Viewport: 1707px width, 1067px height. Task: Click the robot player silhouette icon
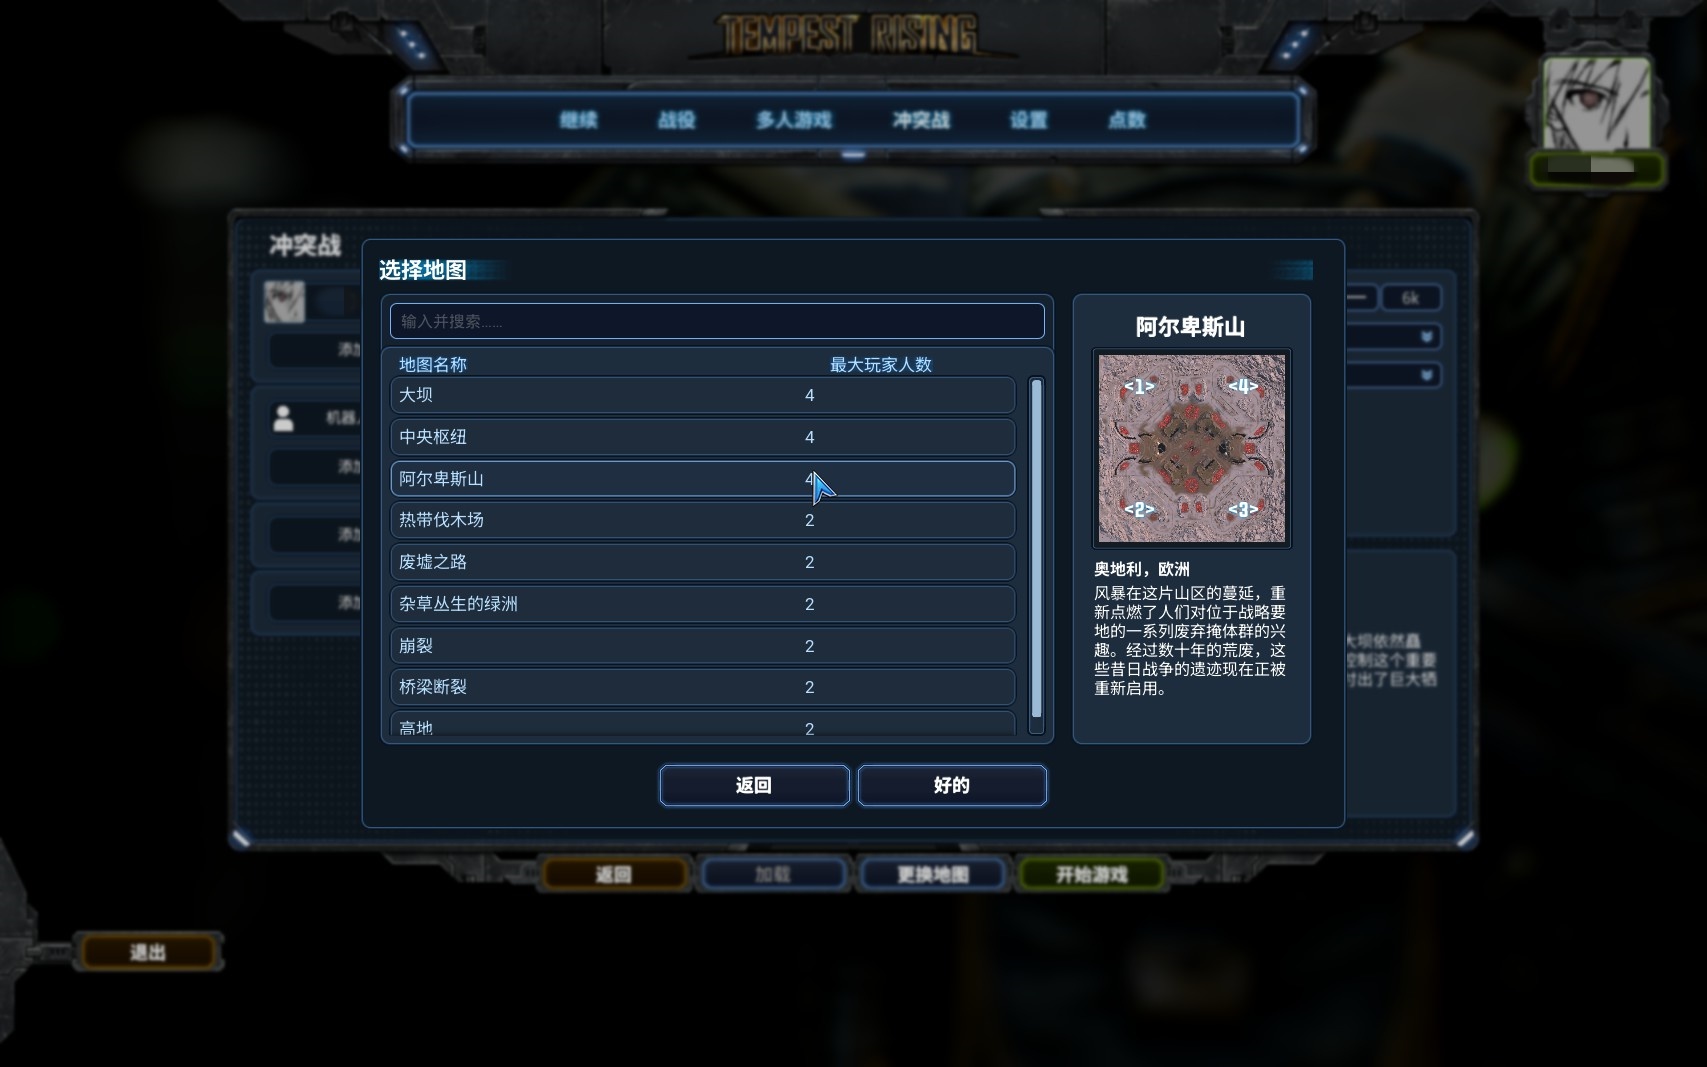pos(283,418)
